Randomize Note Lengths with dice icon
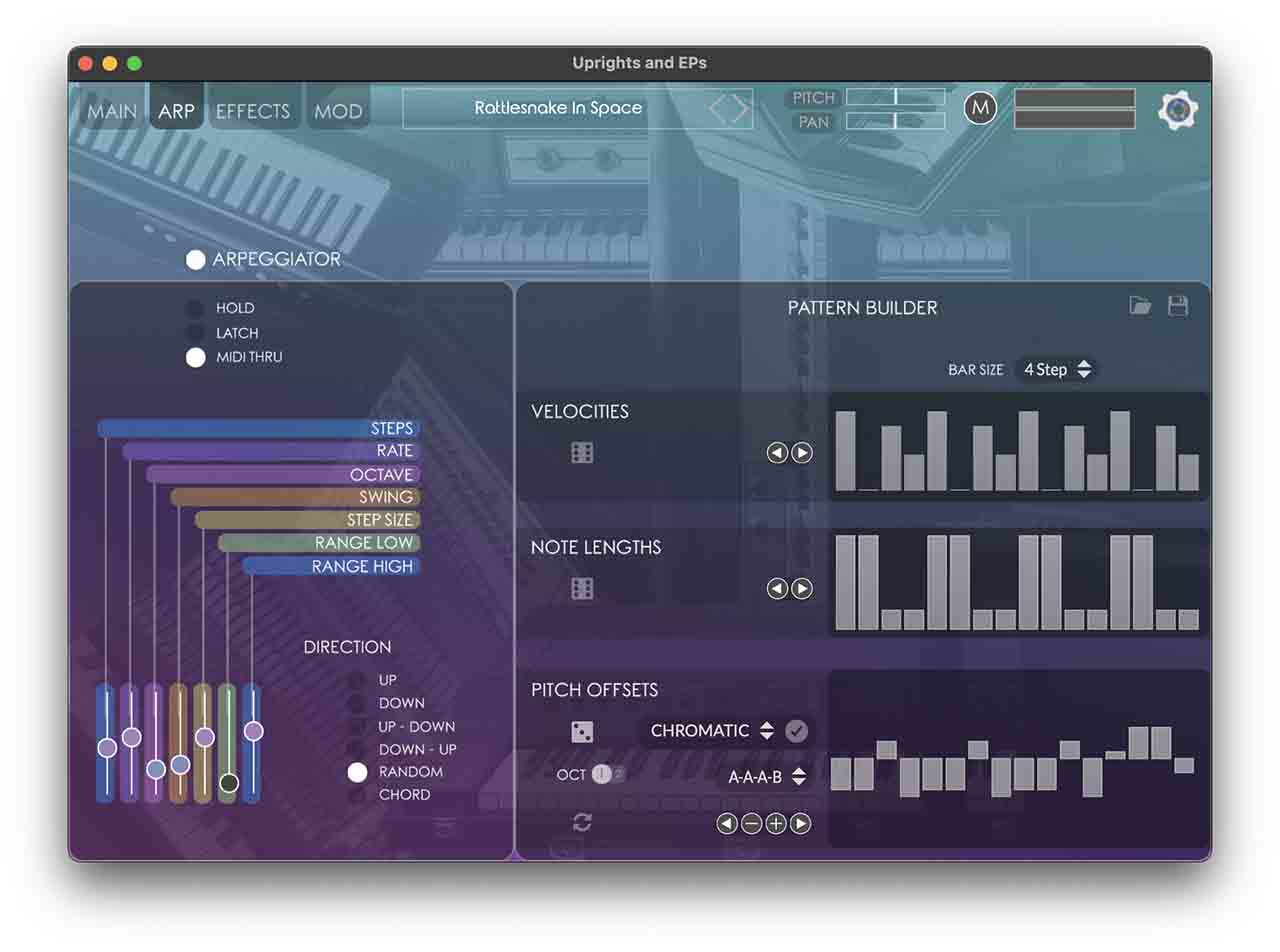The height and width of the screenshot is (952, 1280). coord(582,589)
